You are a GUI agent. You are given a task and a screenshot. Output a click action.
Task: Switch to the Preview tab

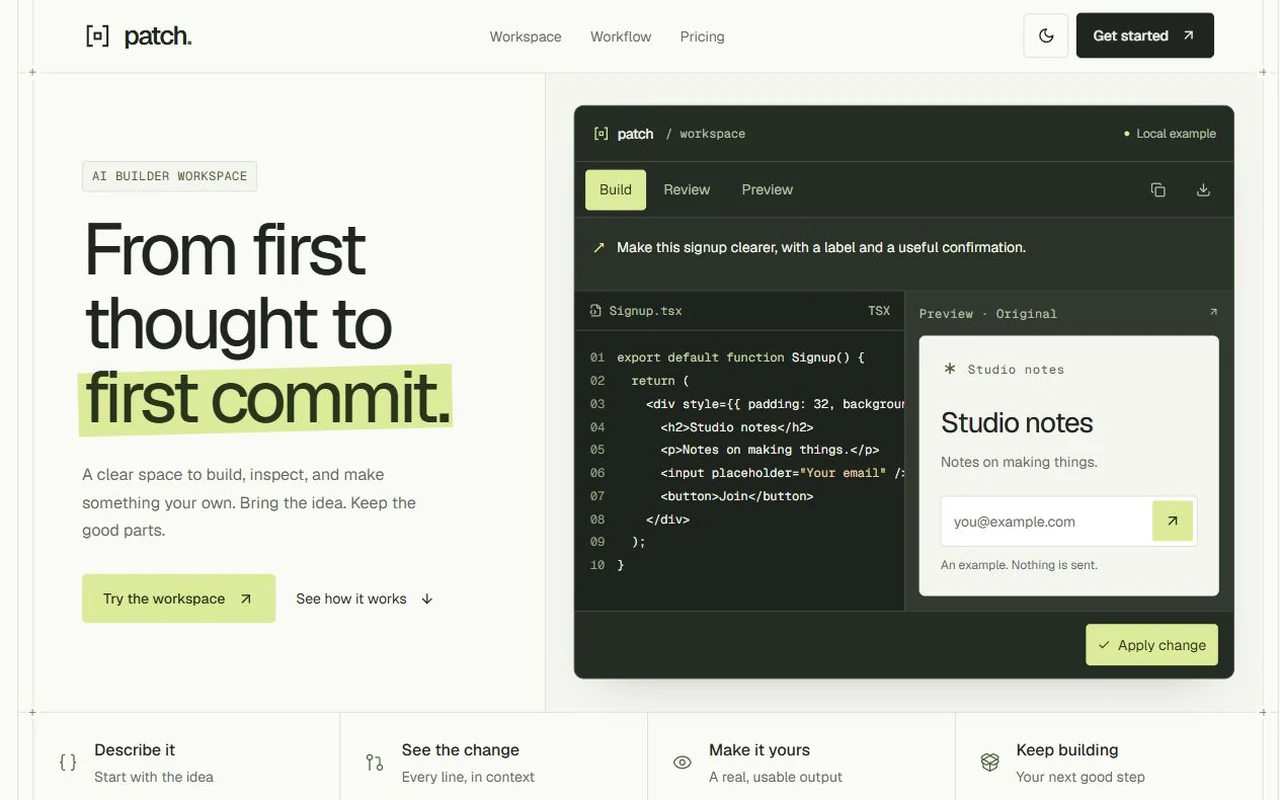pos(767,190)
